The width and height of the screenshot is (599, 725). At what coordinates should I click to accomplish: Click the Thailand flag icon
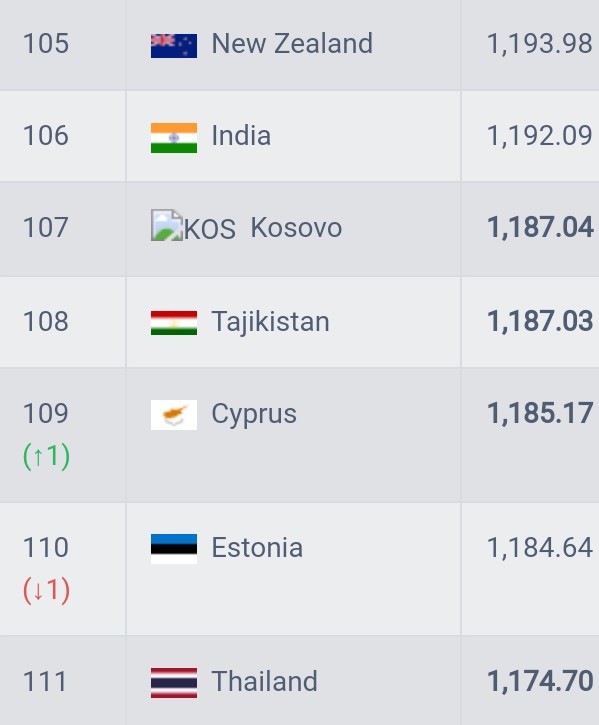pos(173,683)
